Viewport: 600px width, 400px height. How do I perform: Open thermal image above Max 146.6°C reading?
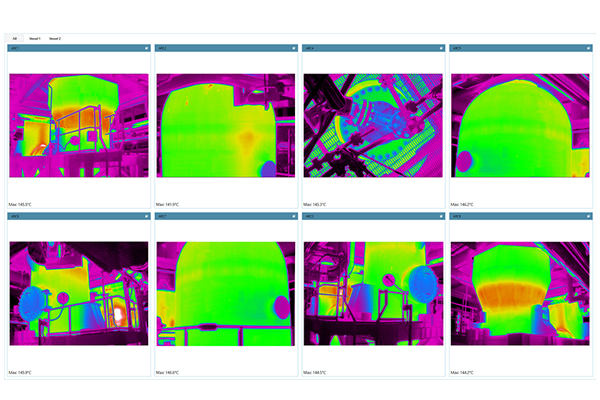click(x=226, y=294)
